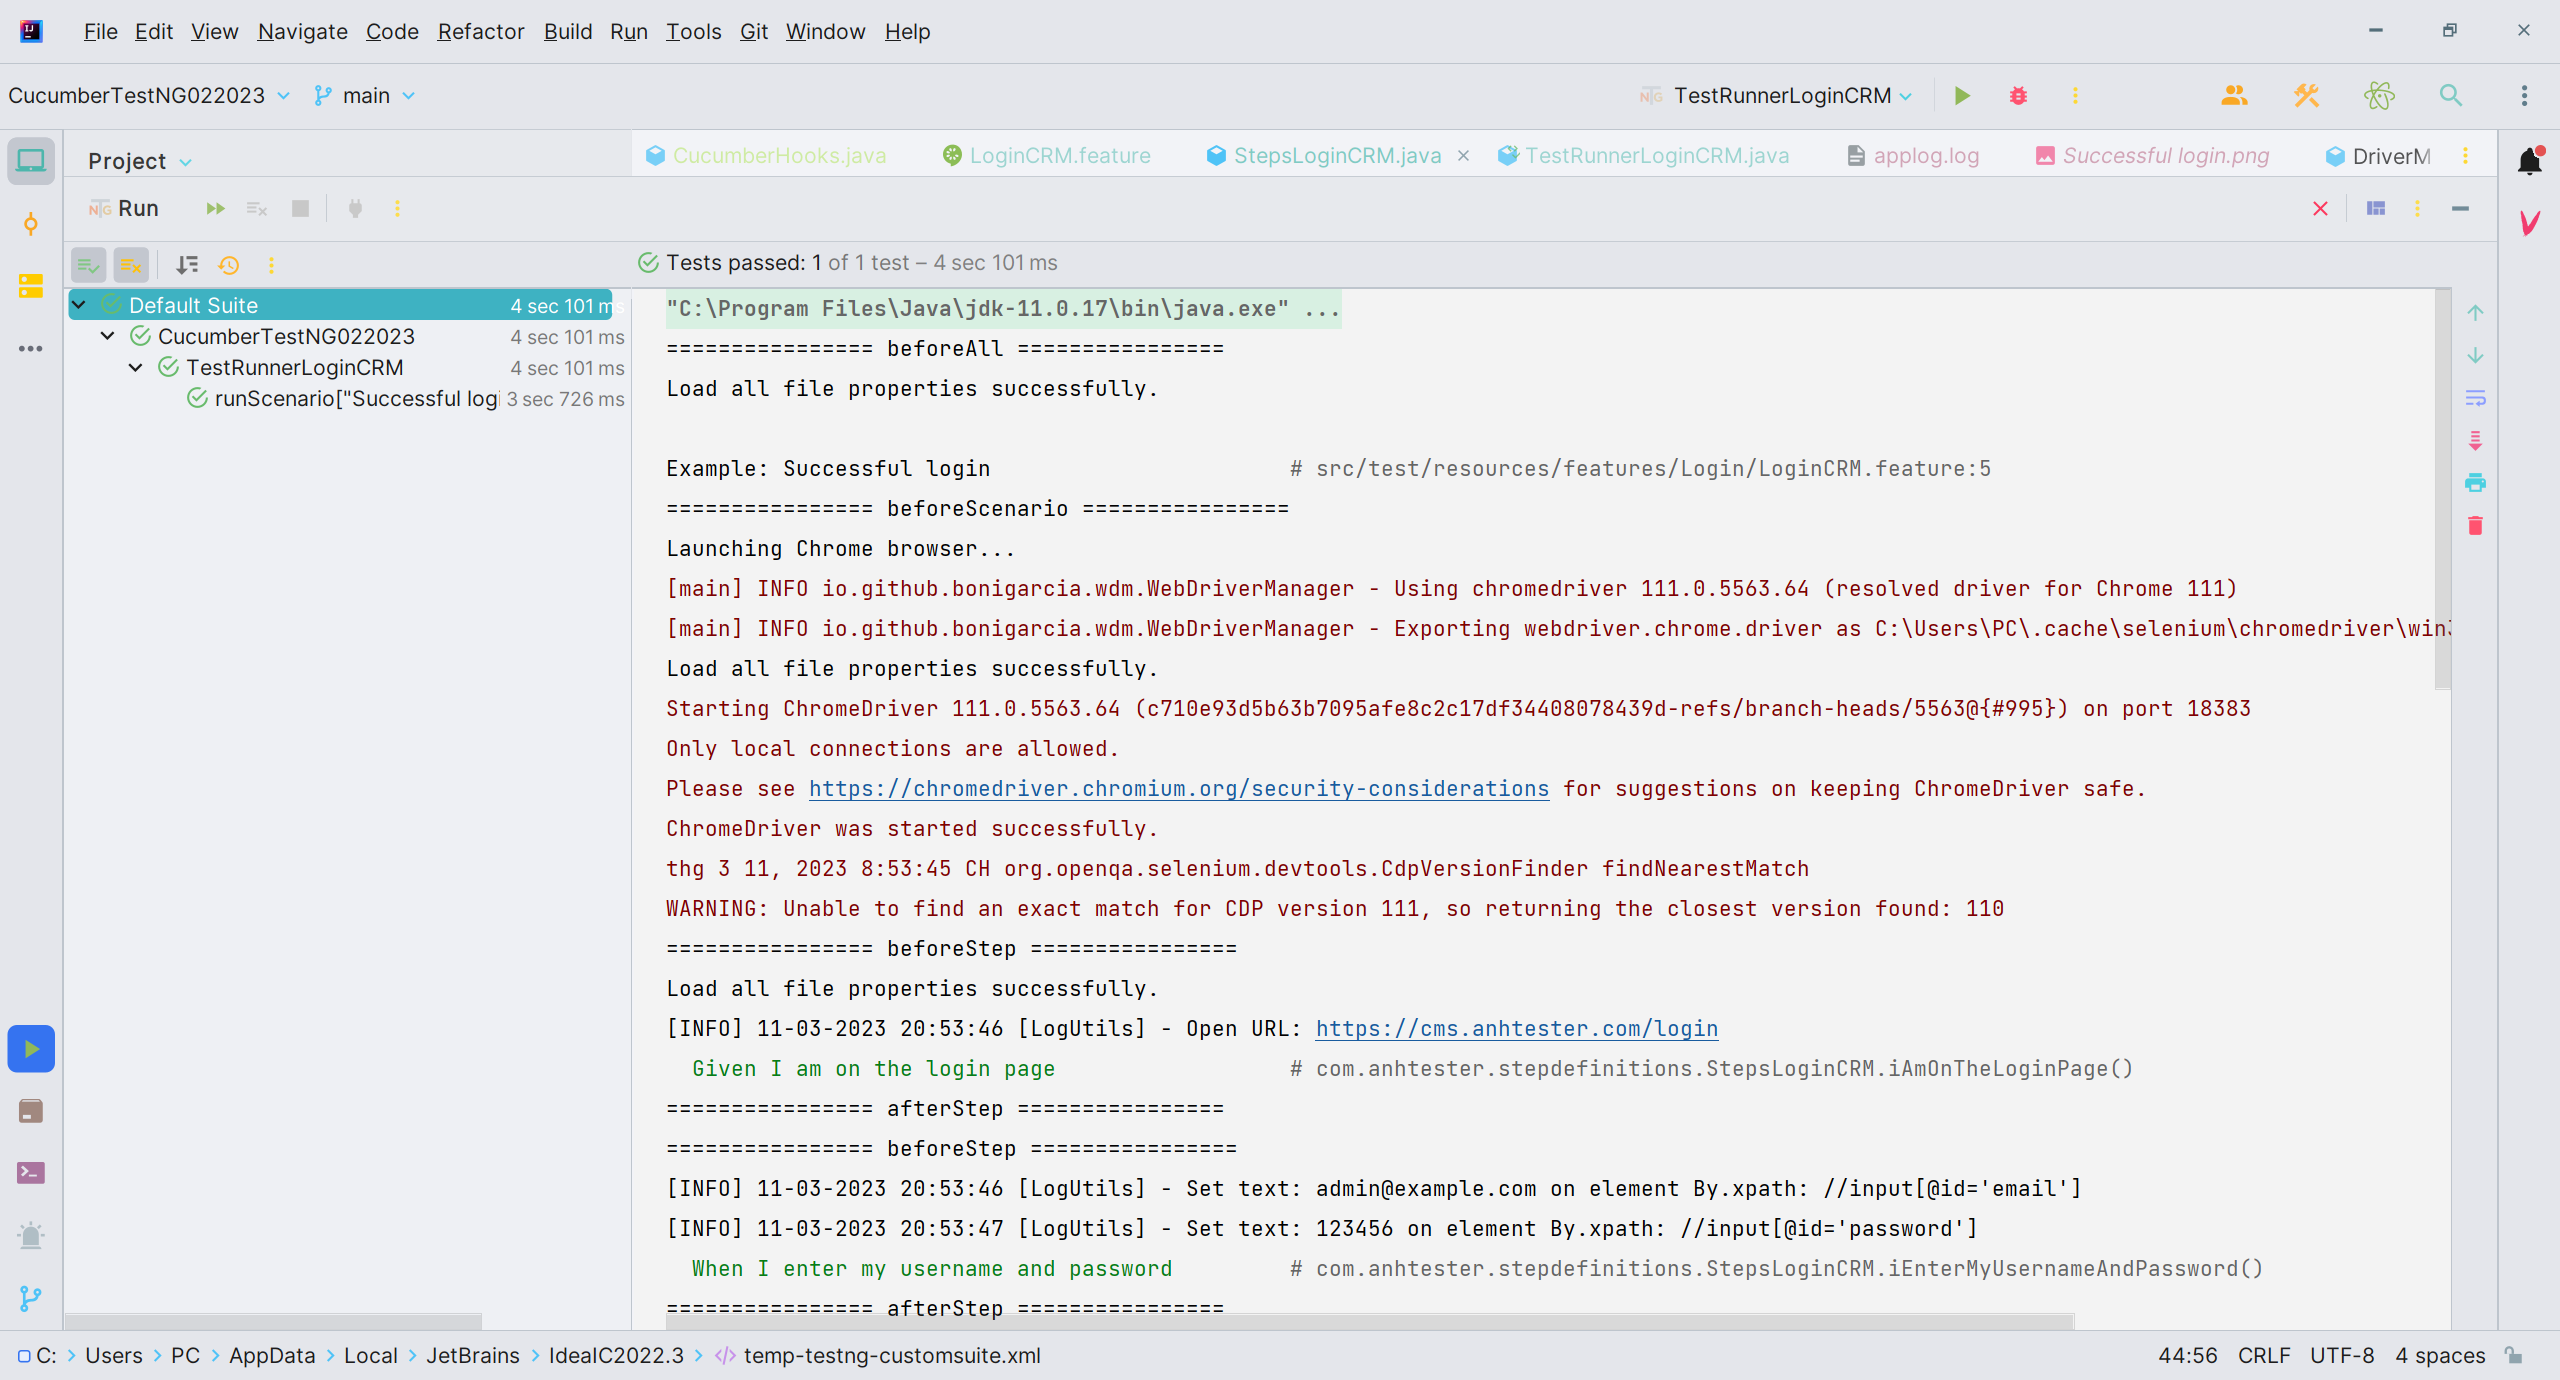Select the runScenario Successful login test row
Image resolution: width=2560 pixels, height=1380 pixels.
point(348,399)
